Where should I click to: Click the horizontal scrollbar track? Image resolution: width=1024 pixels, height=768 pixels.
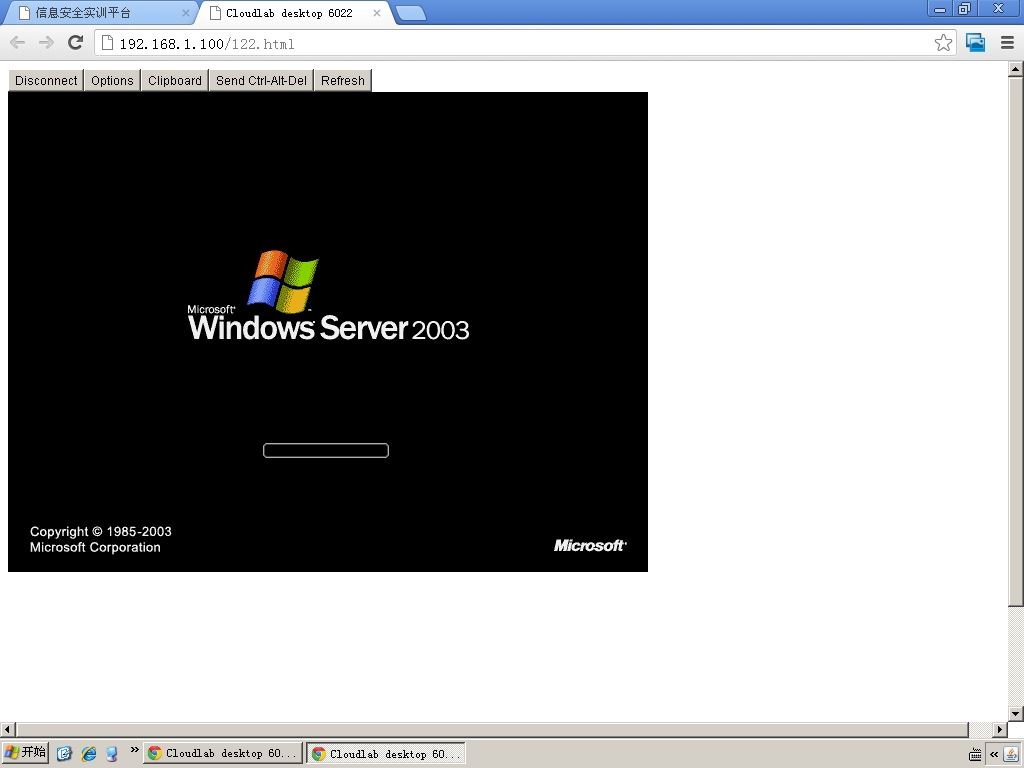pyautogui.click(x=980, y=729)
